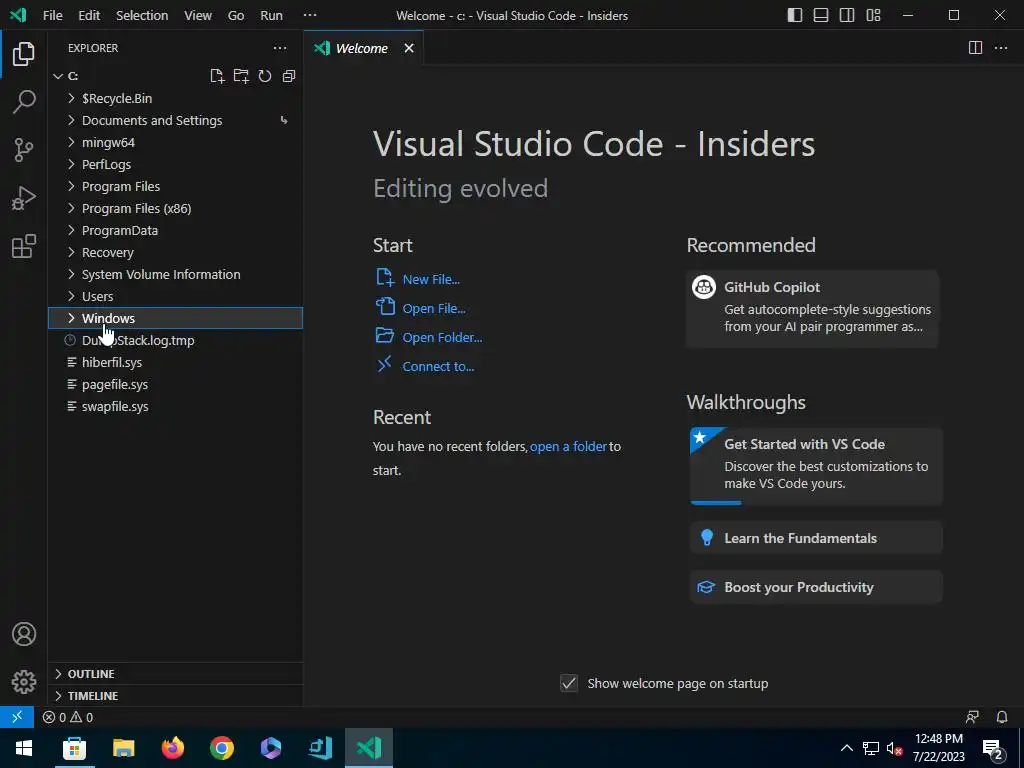The image size is (1024, 768).
Task: Click the 'open a folder' link
Action: click(x=568, y=447)
